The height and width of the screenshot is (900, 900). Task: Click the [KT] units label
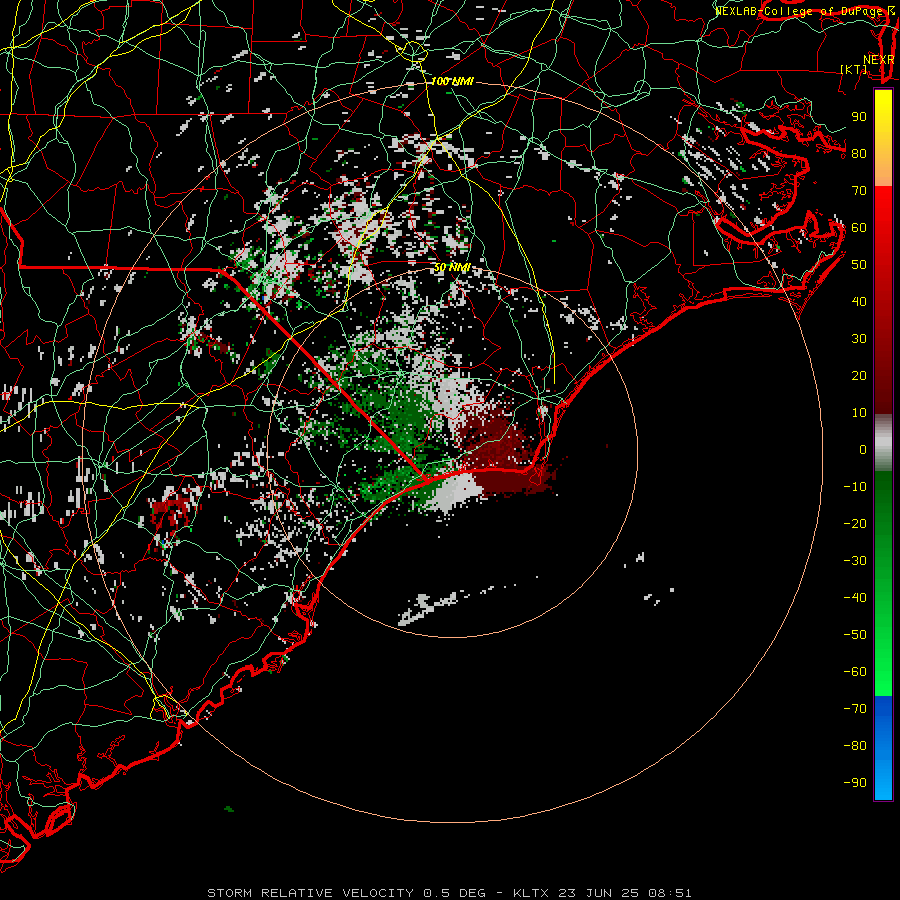(x=854, y=69)
